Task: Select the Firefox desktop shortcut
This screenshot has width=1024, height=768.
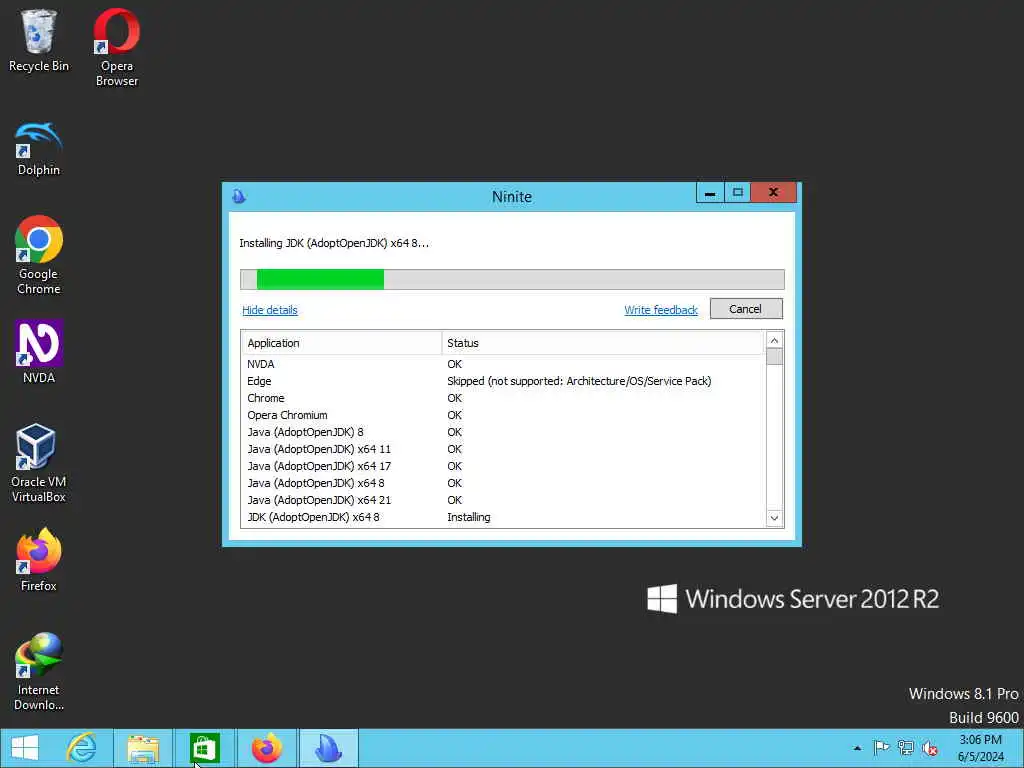Action: pos(39,560)
